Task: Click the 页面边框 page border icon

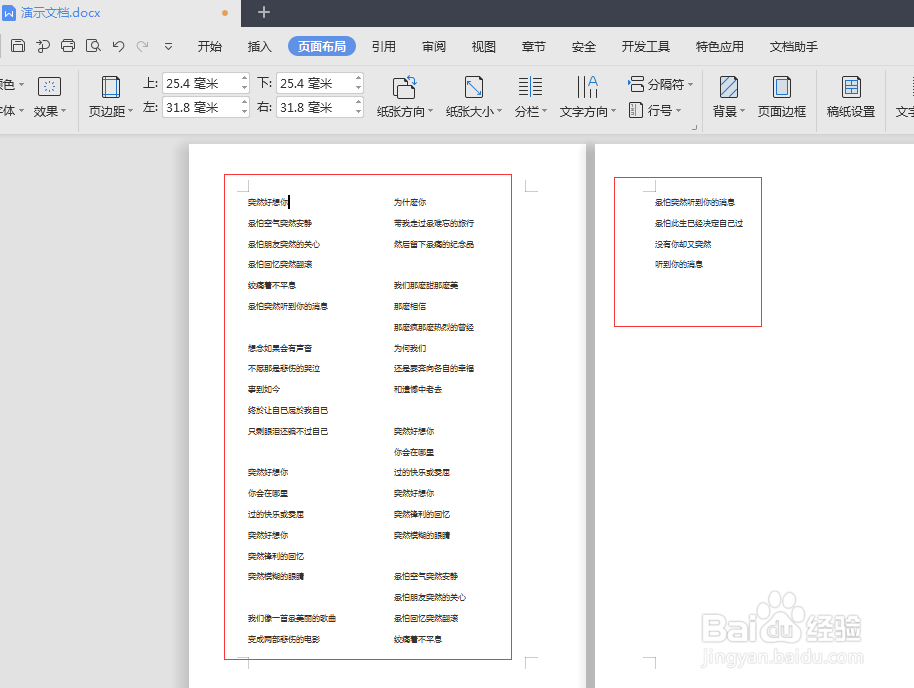Action: [782, 87]
